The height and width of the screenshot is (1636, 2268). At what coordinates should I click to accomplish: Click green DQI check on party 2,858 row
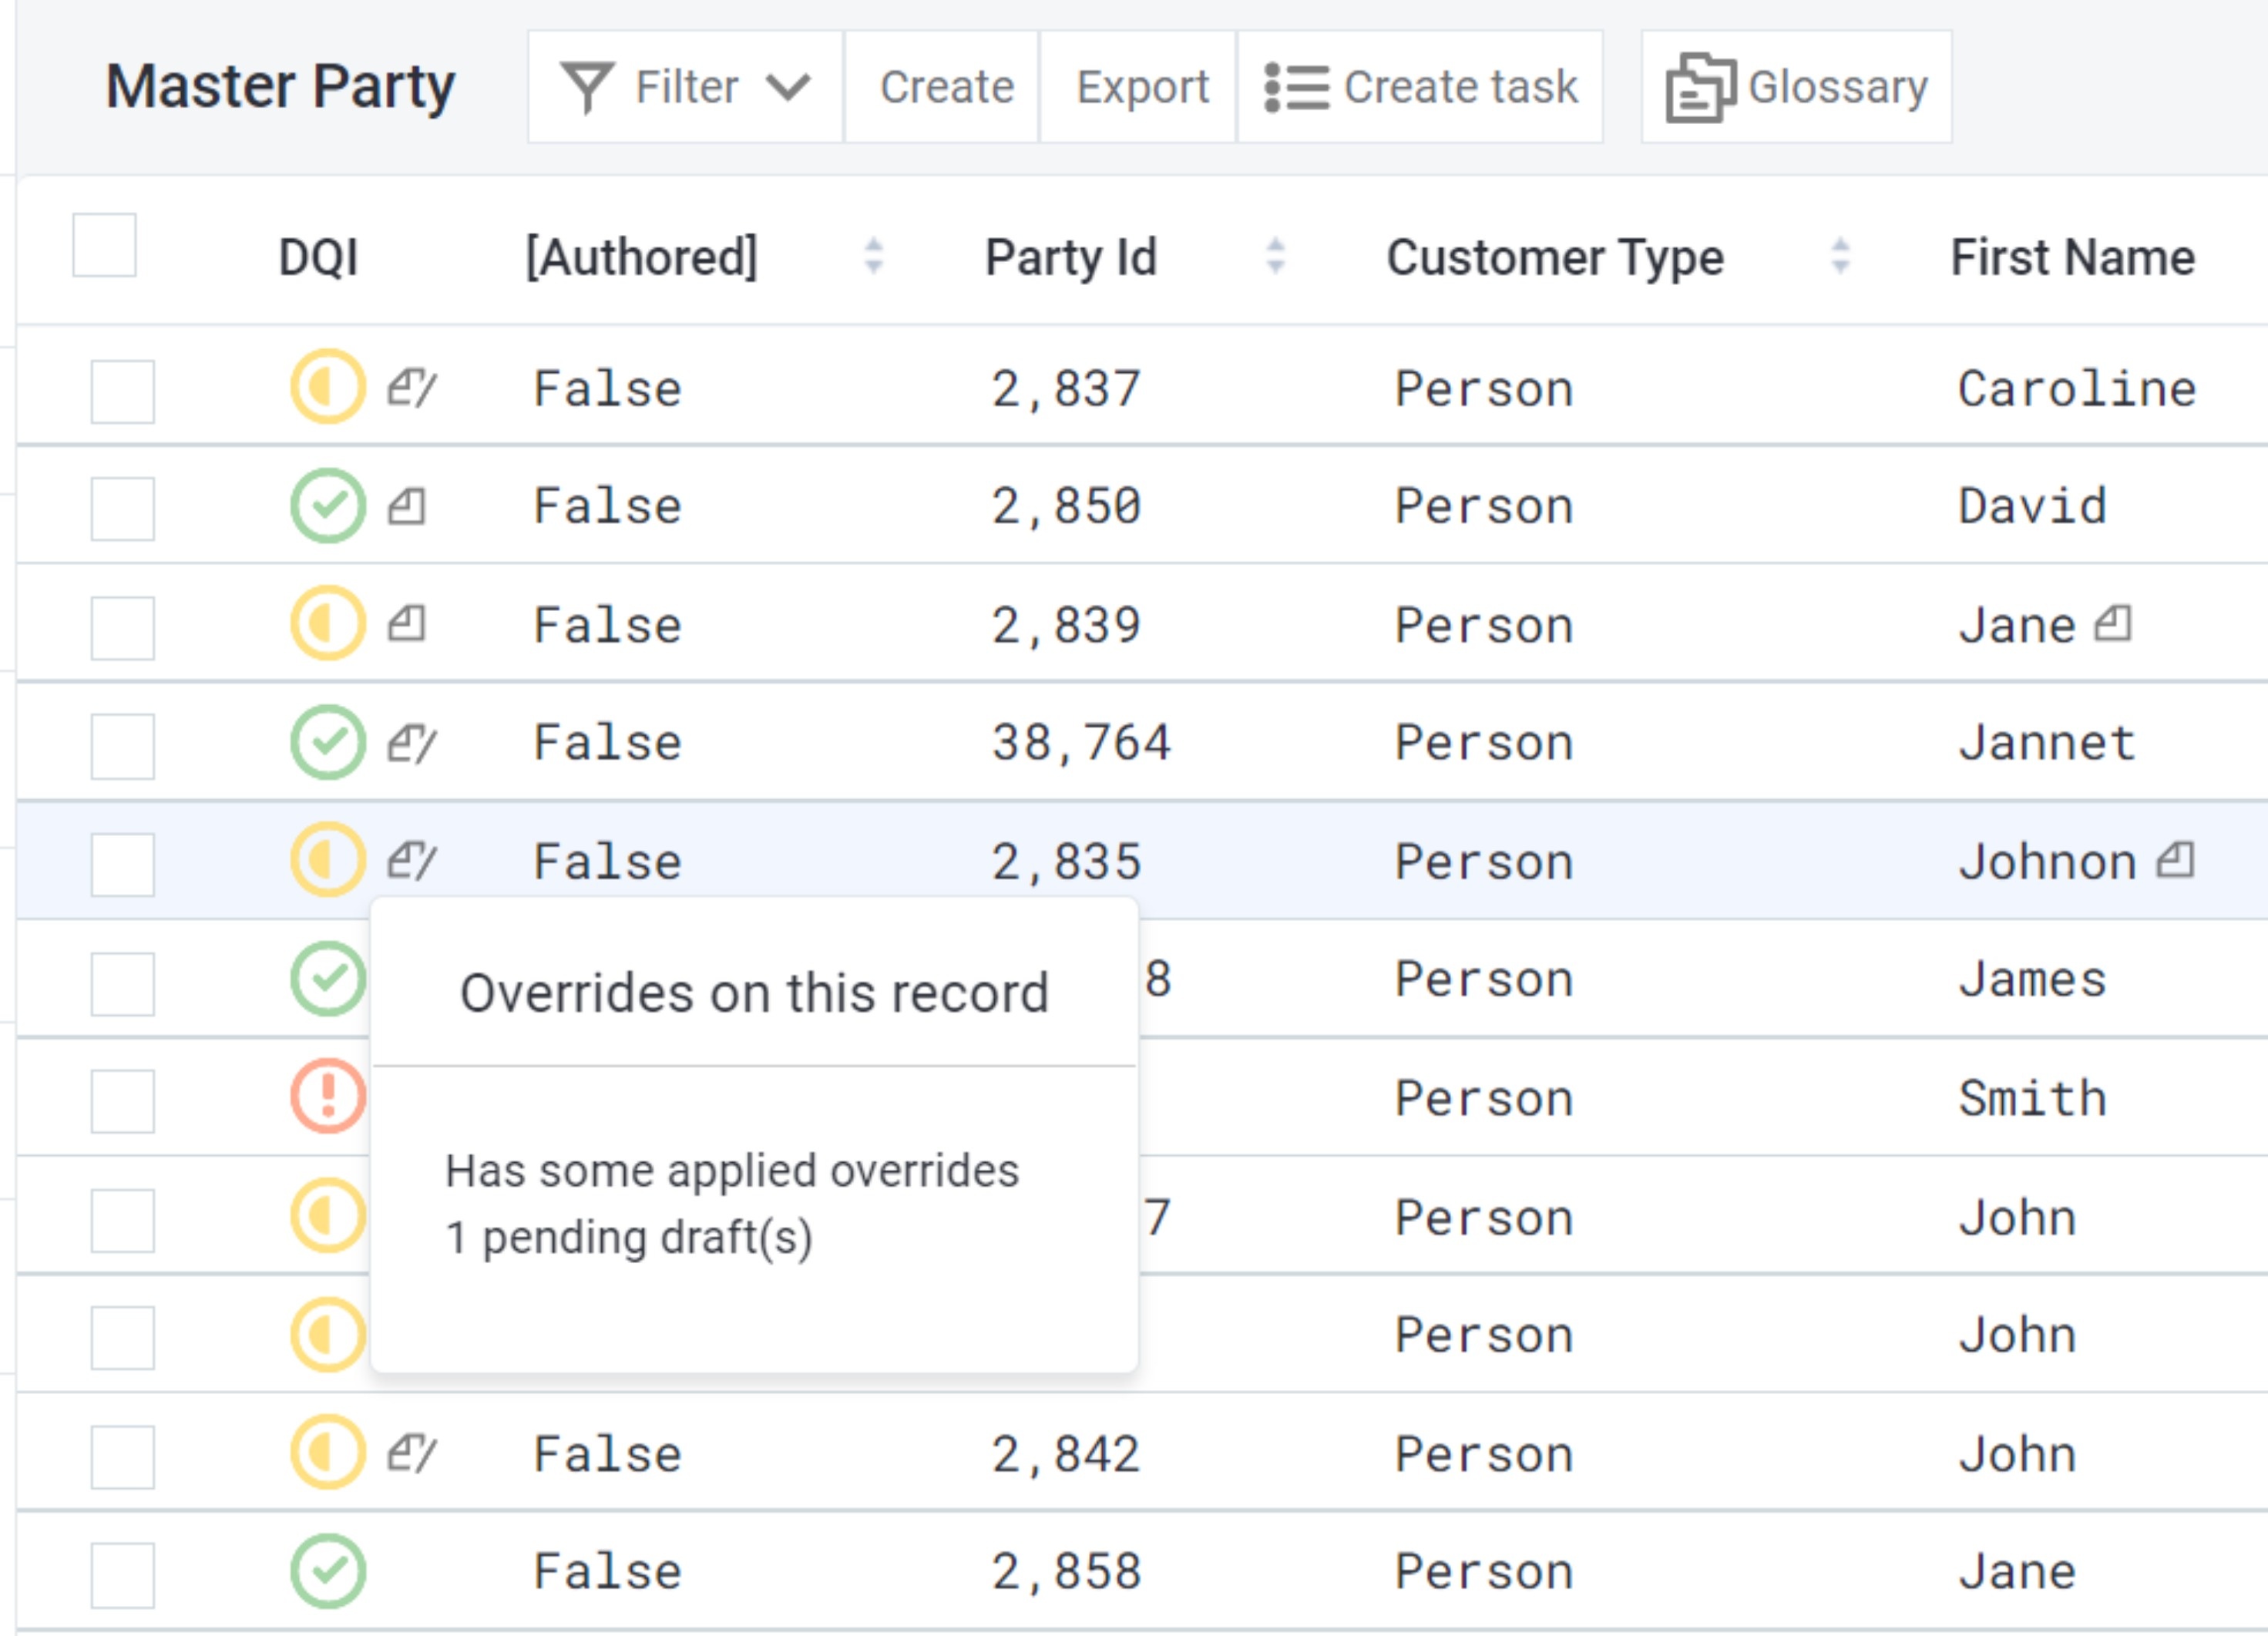pos(328,1570)
